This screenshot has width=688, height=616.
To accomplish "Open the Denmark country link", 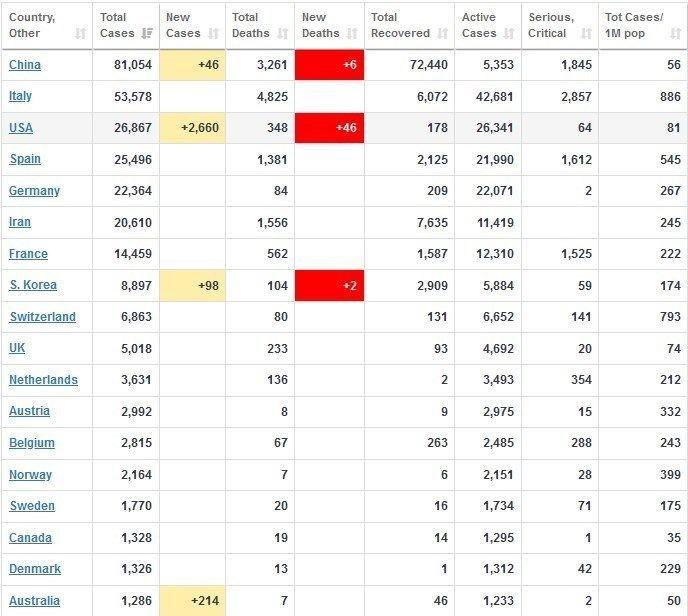I will pyautogui.click(x=35, y=569).
